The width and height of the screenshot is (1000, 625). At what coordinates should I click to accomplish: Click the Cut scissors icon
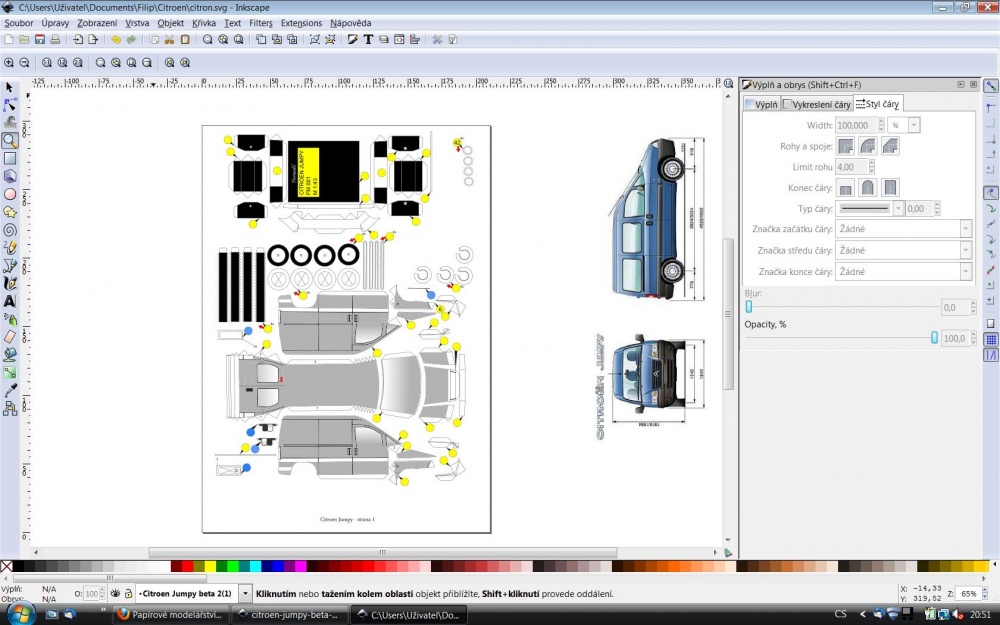[169, 40]
